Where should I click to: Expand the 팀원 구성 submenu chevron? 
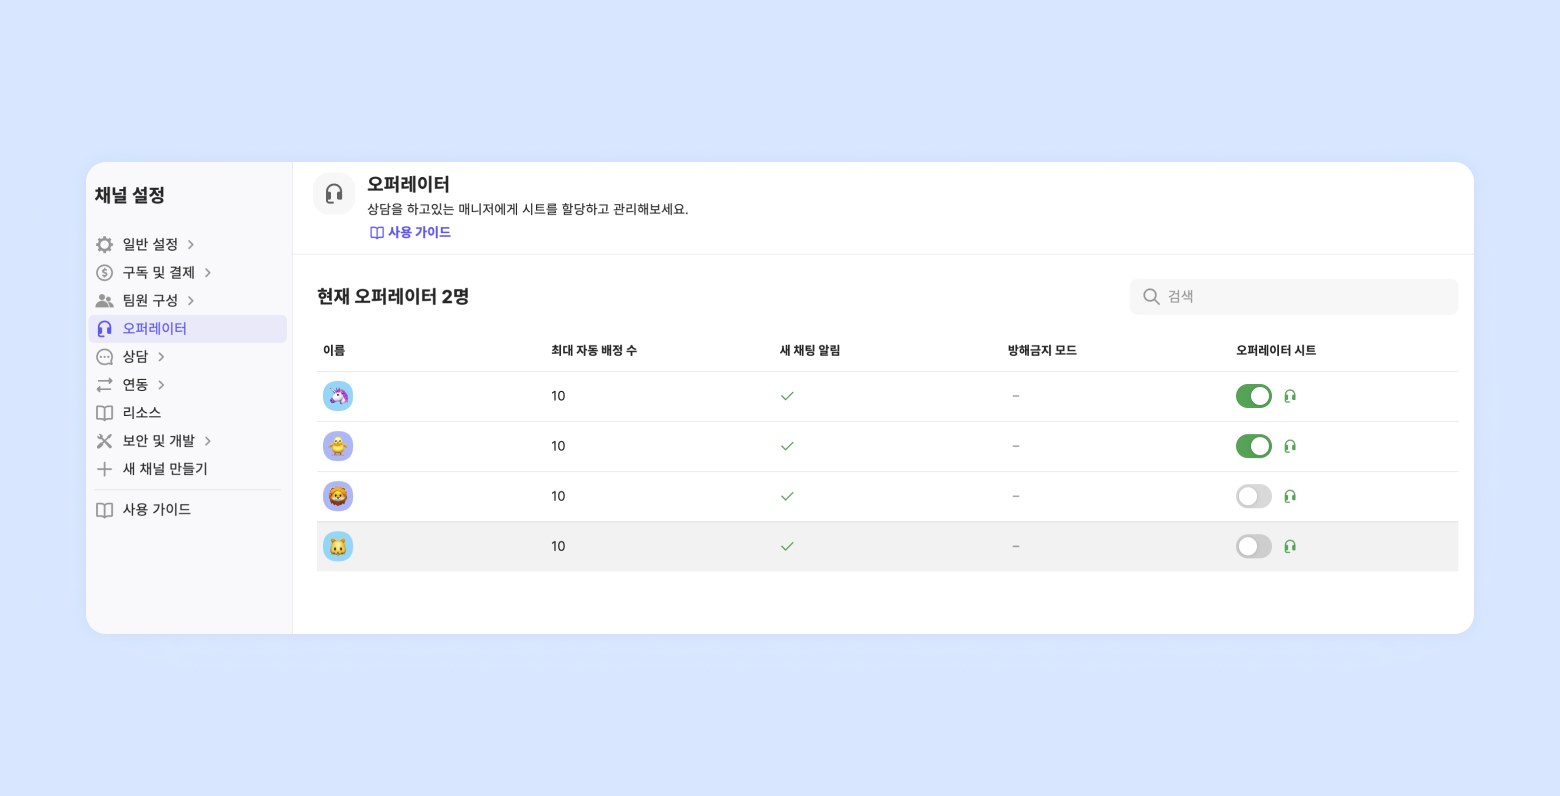click(191, 301)
